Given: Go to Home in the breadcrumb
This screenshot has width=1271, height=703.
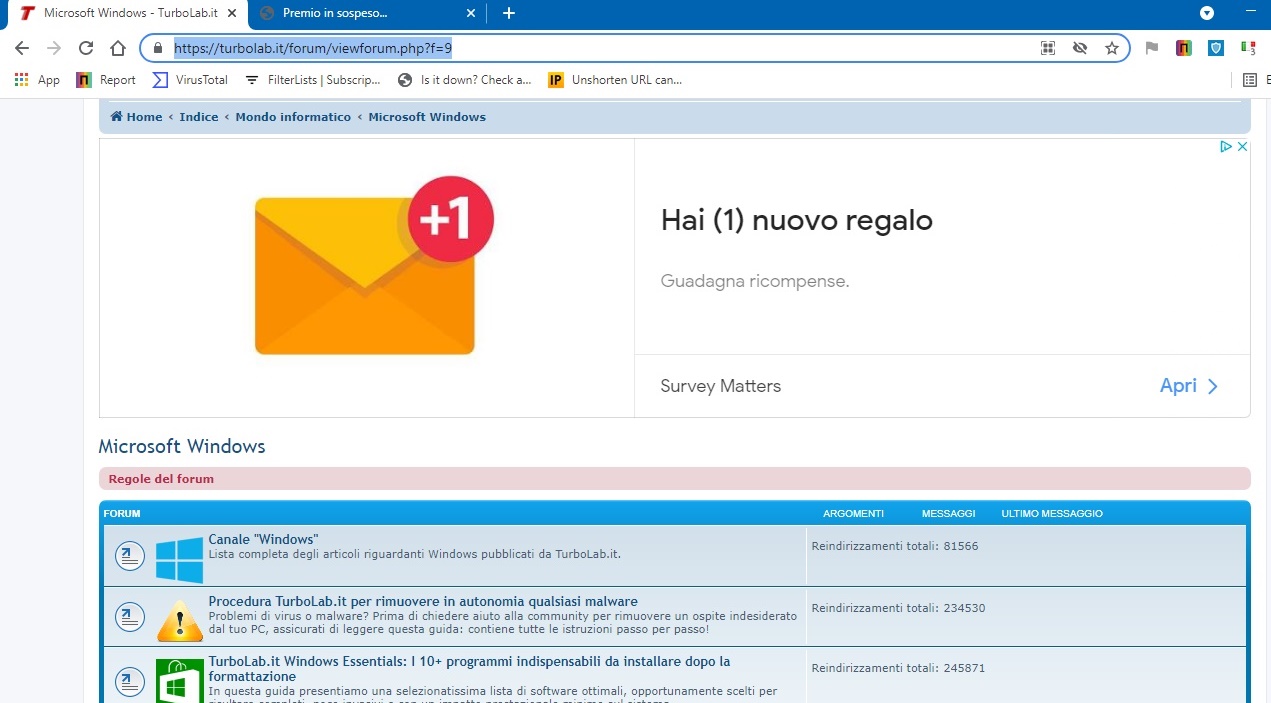Looking at the screenshot, I should [x=136, y=117].
